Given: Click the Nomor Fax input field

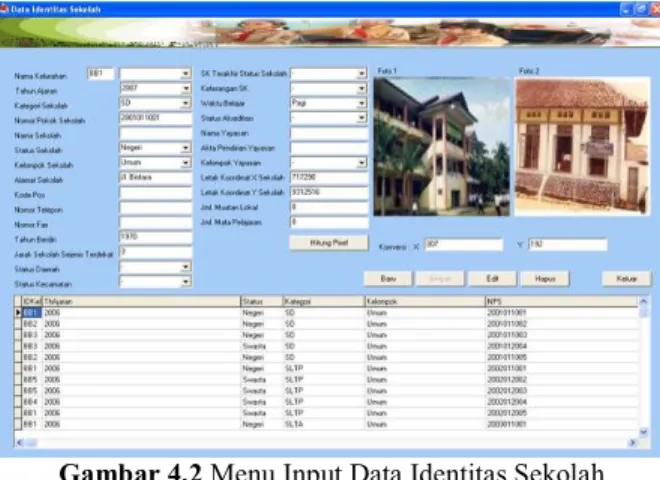Looking at the screenshot, I should pyautogui.click(x=155, y=222).
